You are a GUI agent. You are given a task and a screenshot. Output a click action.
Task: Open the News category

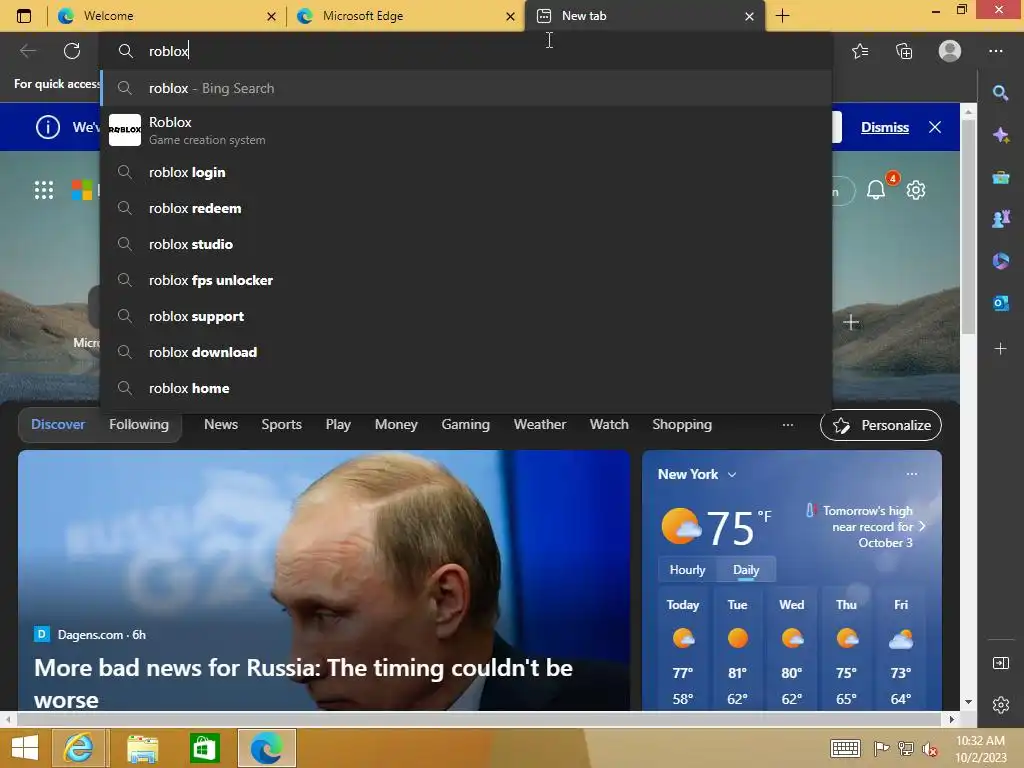pyautogui.click(x=221, y=424)
